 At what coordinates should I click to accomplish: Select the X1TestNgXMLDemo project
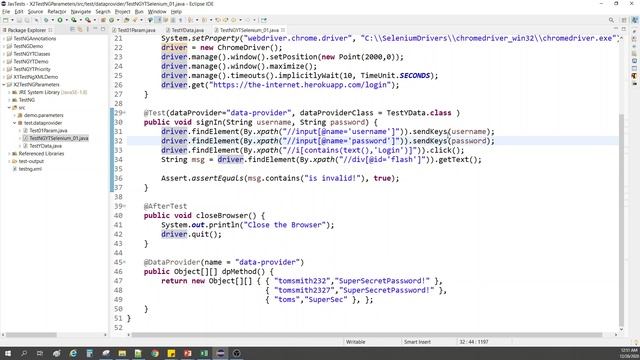click(36, 77)
